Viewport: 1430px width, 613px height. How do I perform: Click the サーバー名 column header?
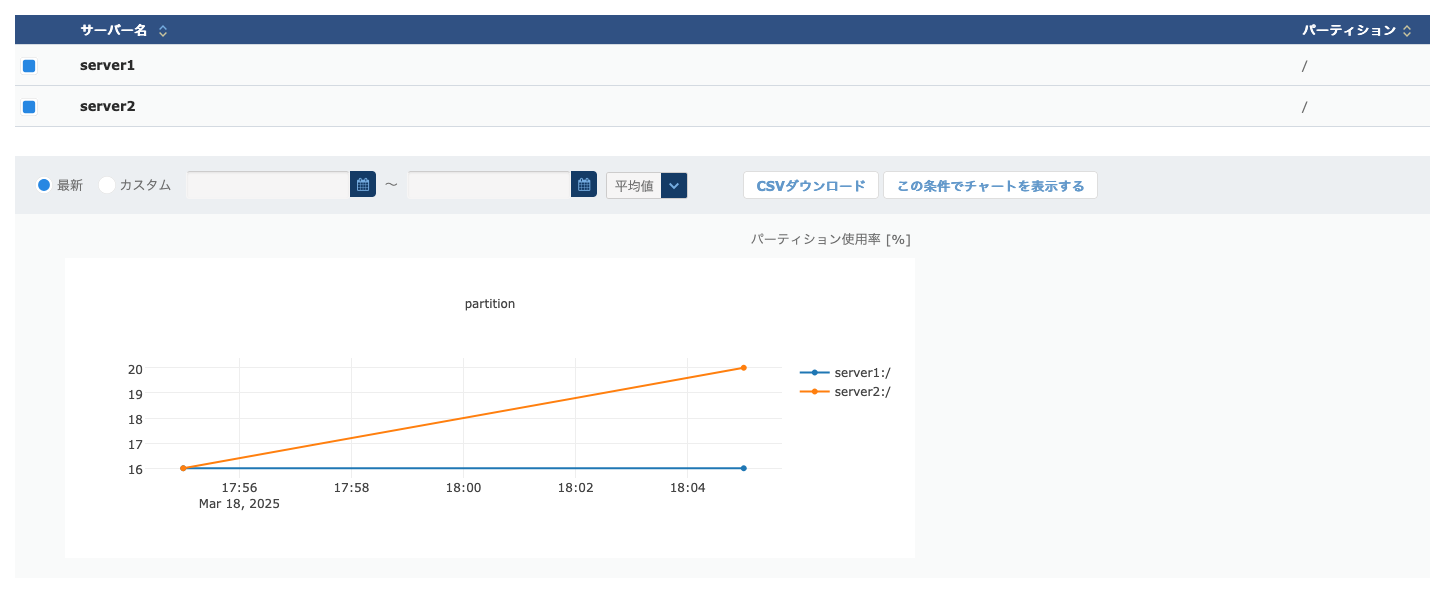tap(113, 31)
